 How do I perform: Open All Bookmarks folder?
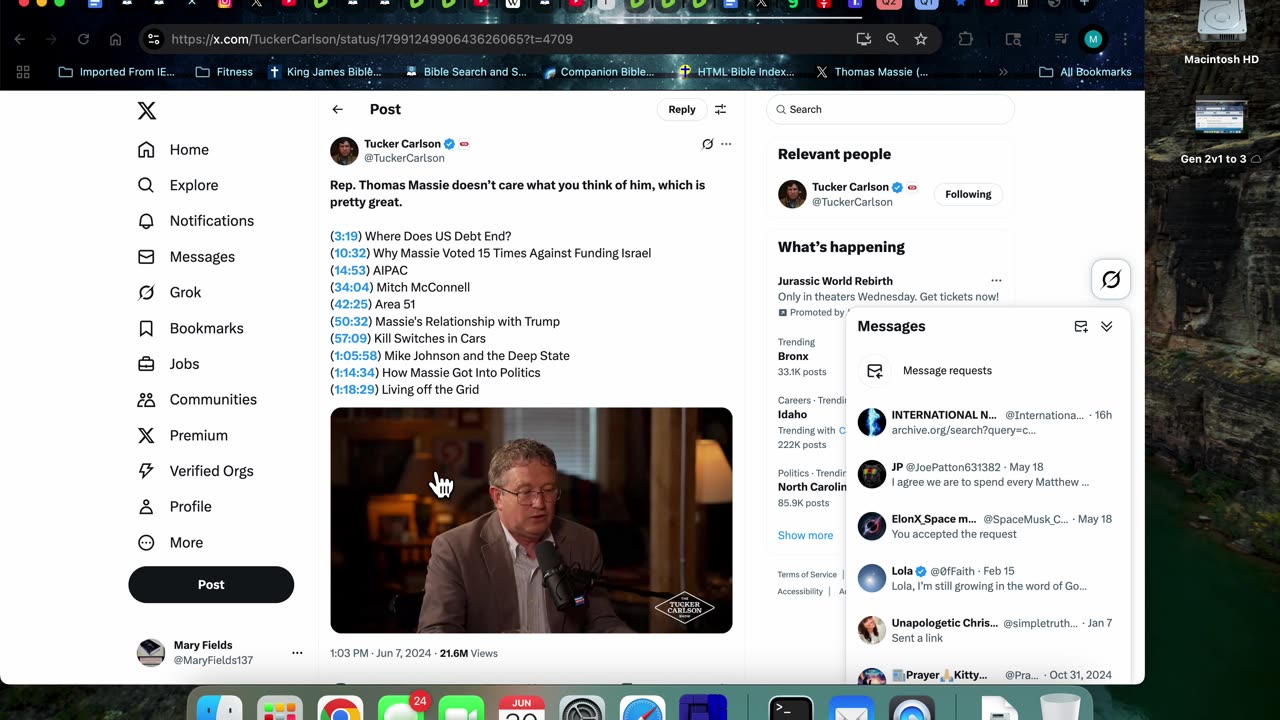pyautogui.click(x=1086, y=72)
